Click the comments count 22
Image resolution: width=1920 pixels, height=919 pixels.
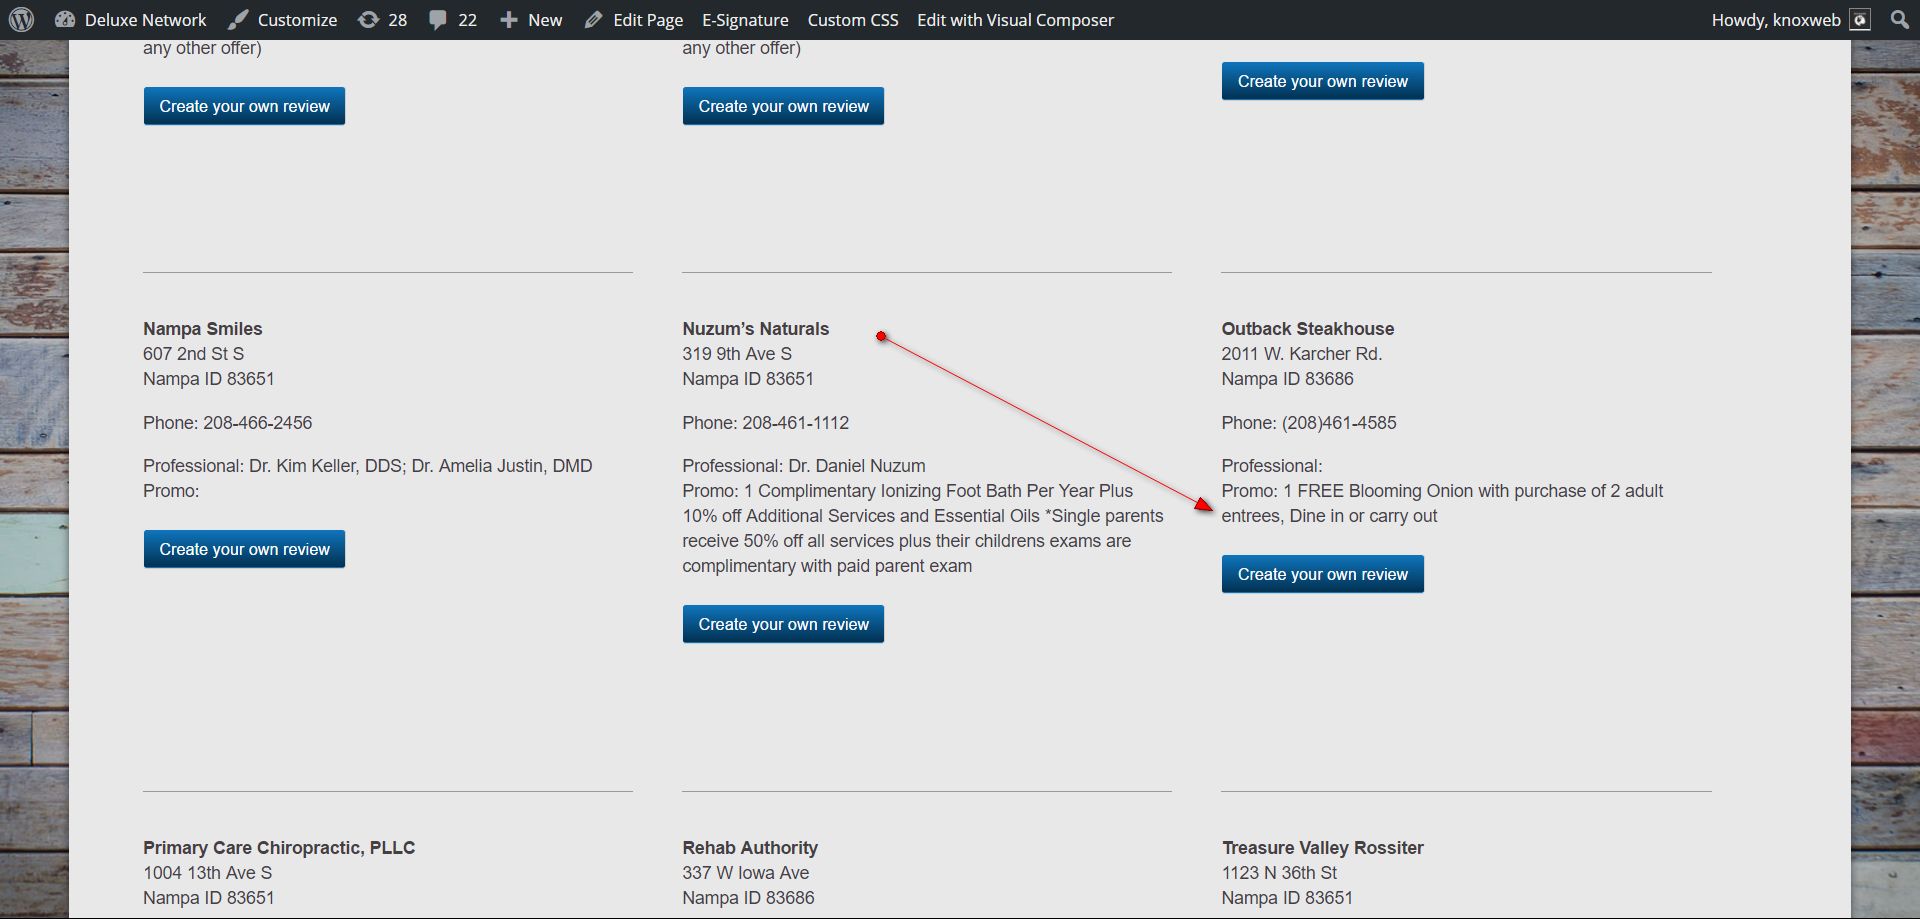click(x=467, y=20)
